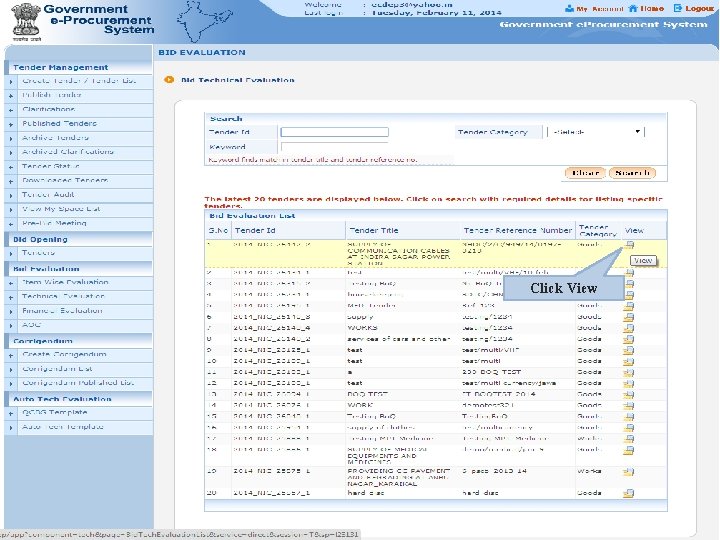This screenshot has width=720, height=540.
Task: Open Create Corrigendum
Action: click(x=64, y=354)
